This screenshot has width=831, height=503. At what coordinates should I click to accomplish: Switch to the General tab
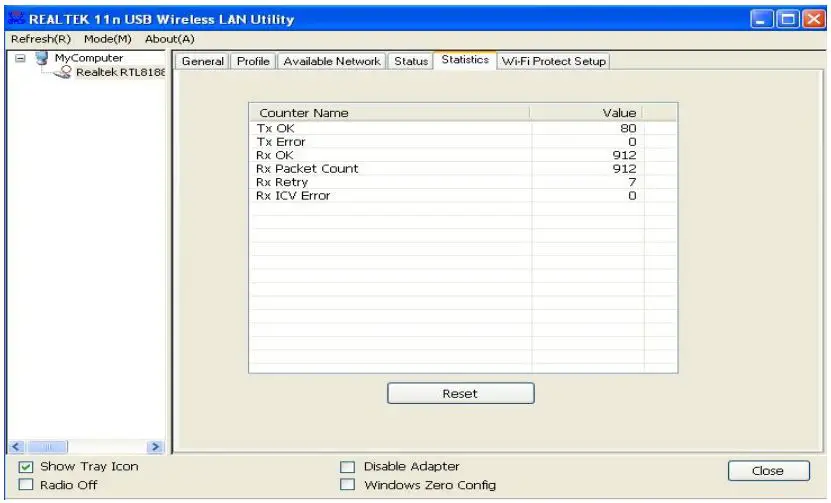[x=202, y=61]
